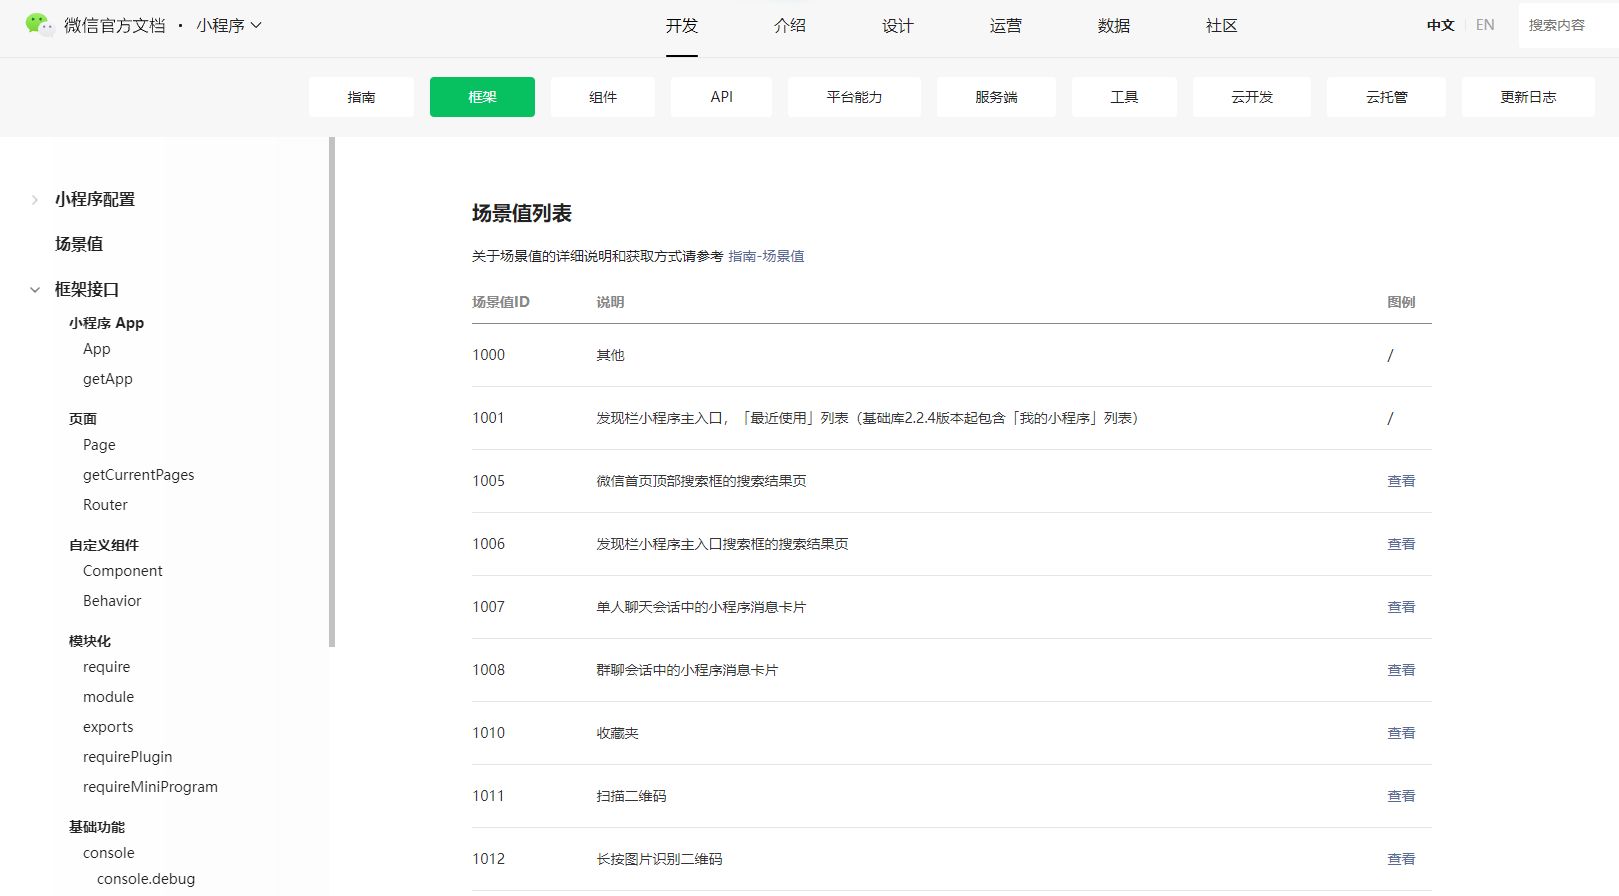Focus the 搜索内容 search field

click(1568, 25)
